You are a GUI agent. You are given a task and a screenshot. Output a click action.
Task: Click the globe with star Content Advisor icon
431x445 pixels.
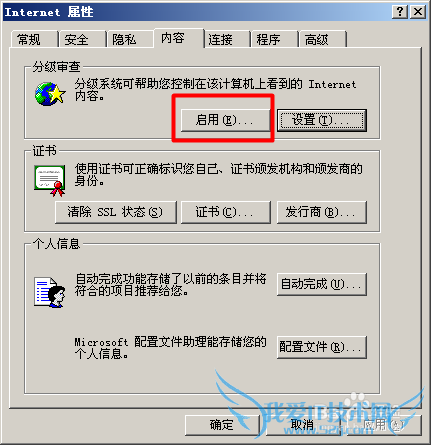(x=50, y=94)
